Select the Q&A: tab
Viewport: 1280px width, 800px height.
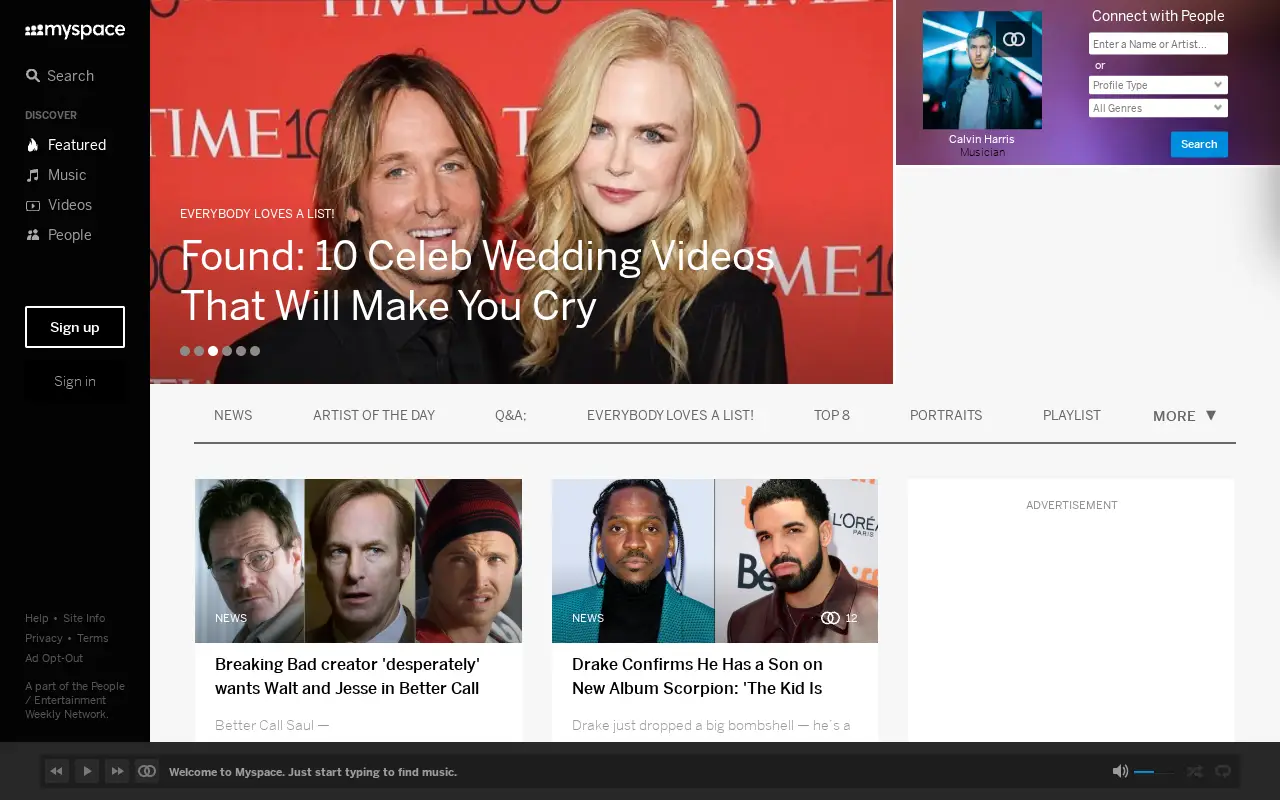[511, 415]
